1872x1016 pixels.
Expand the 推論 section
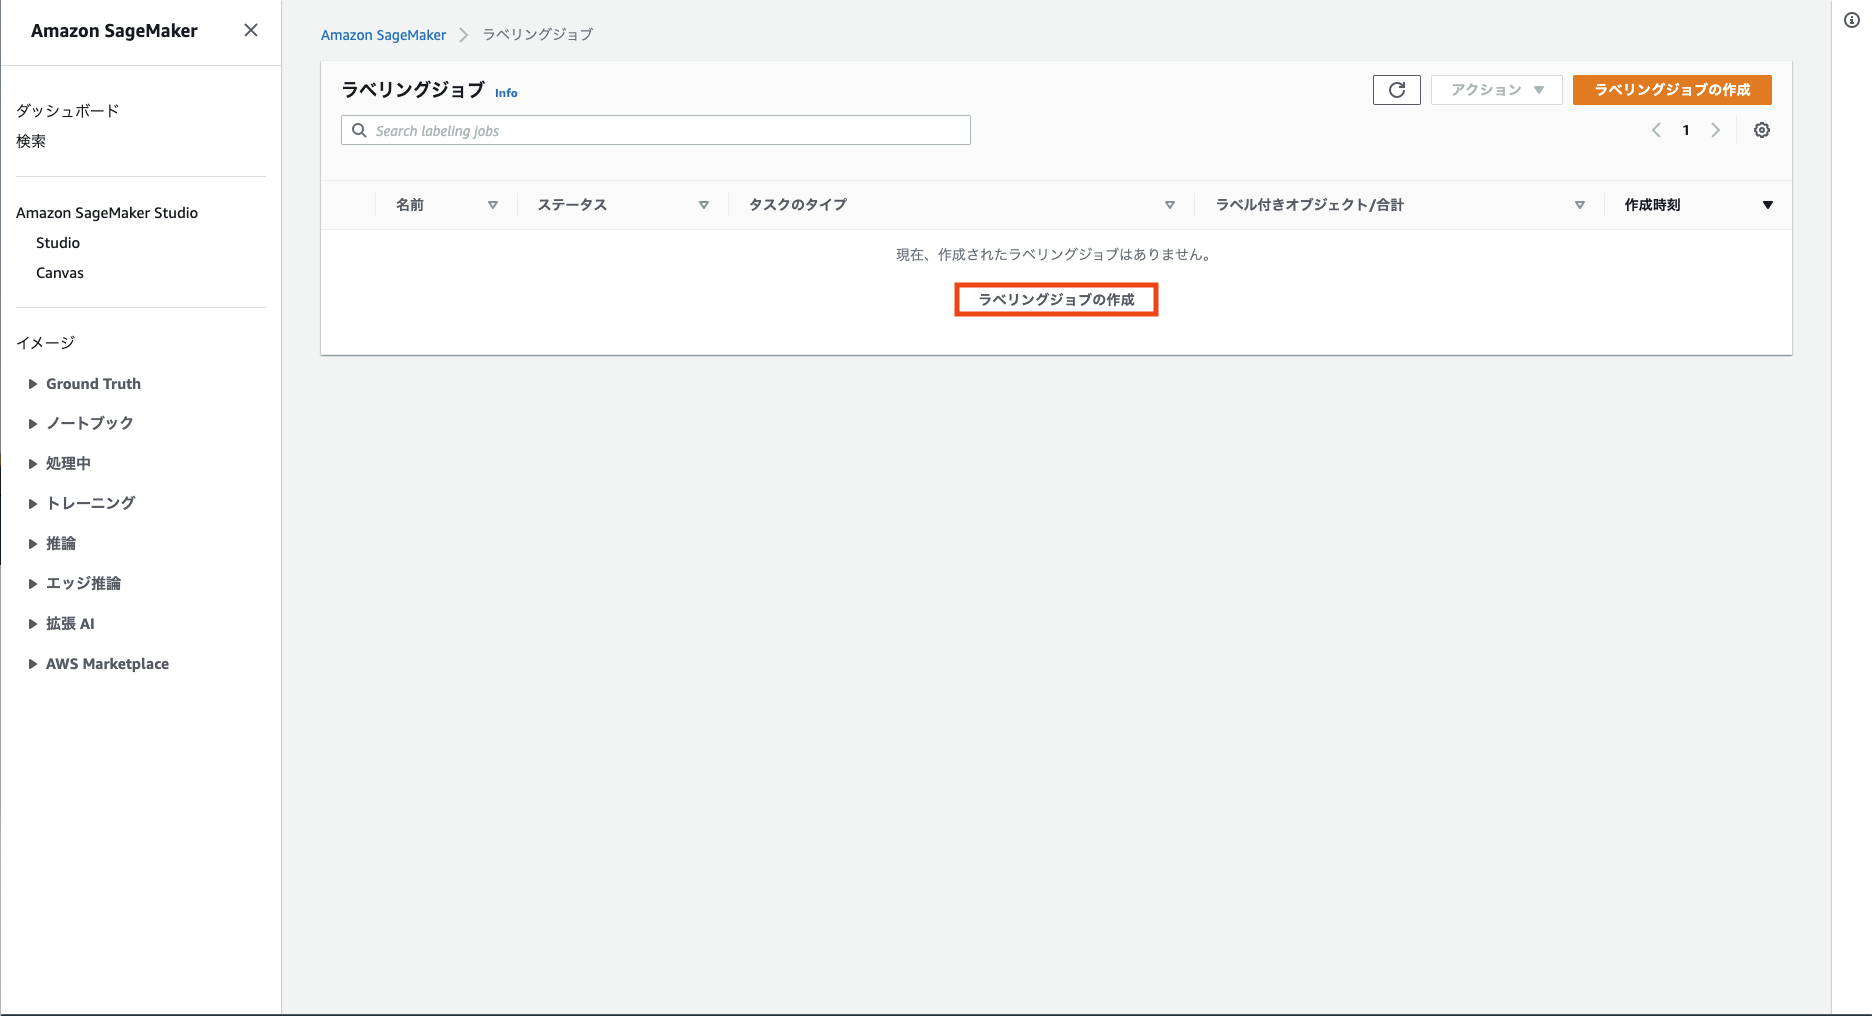point(33,544)
